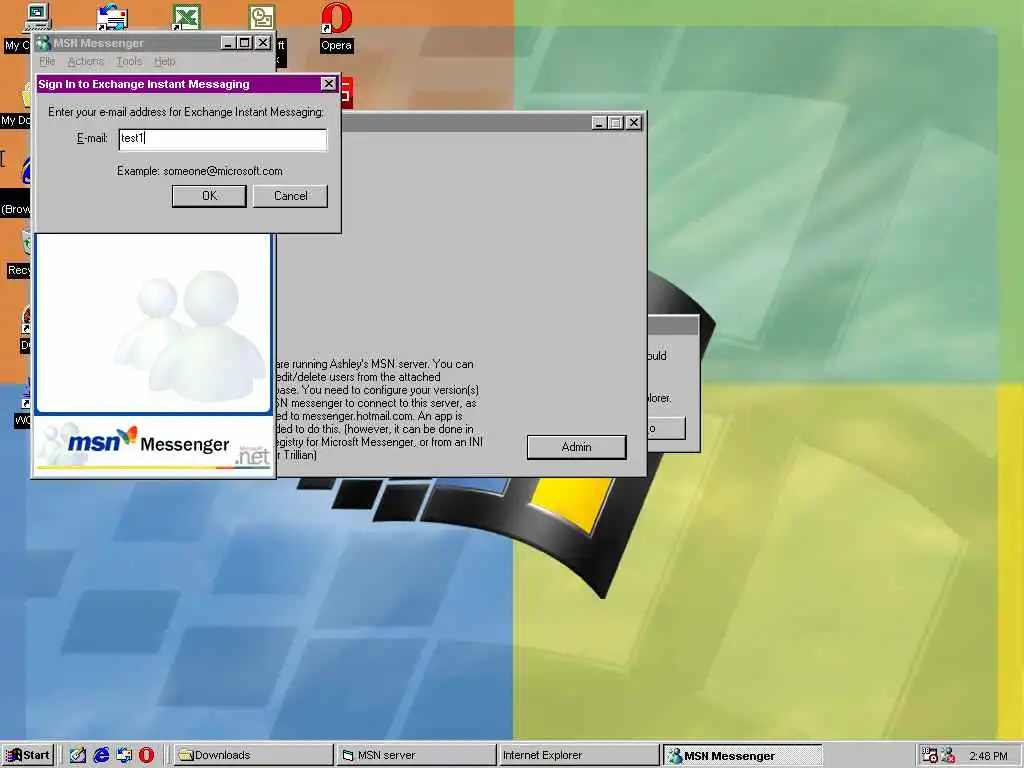The height and width of the screenshot is (768, 1024).
Task: Click MSN Messenger title bar icon
Action: click(44, 43)
